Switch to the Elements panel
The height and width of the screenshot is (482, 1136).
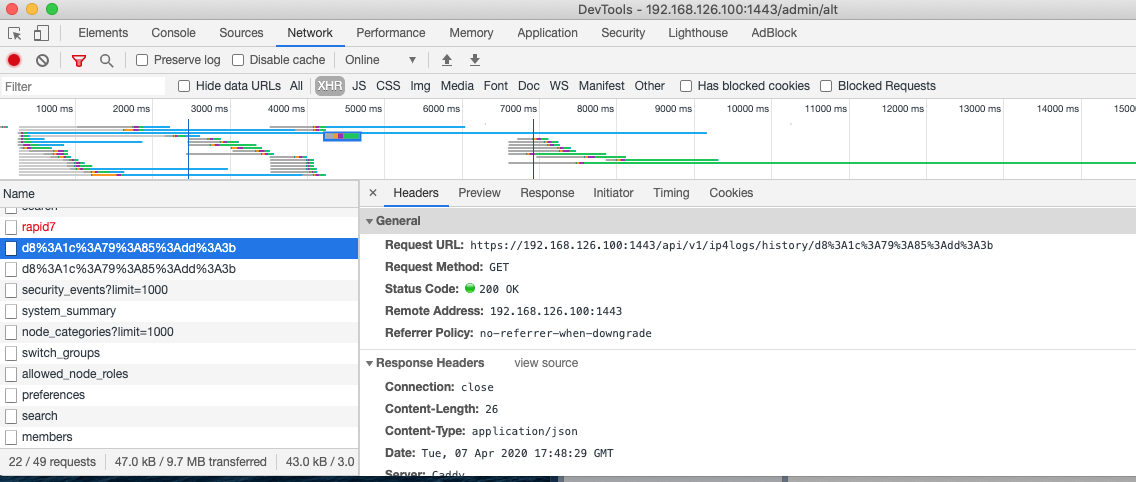pos(103,33)
